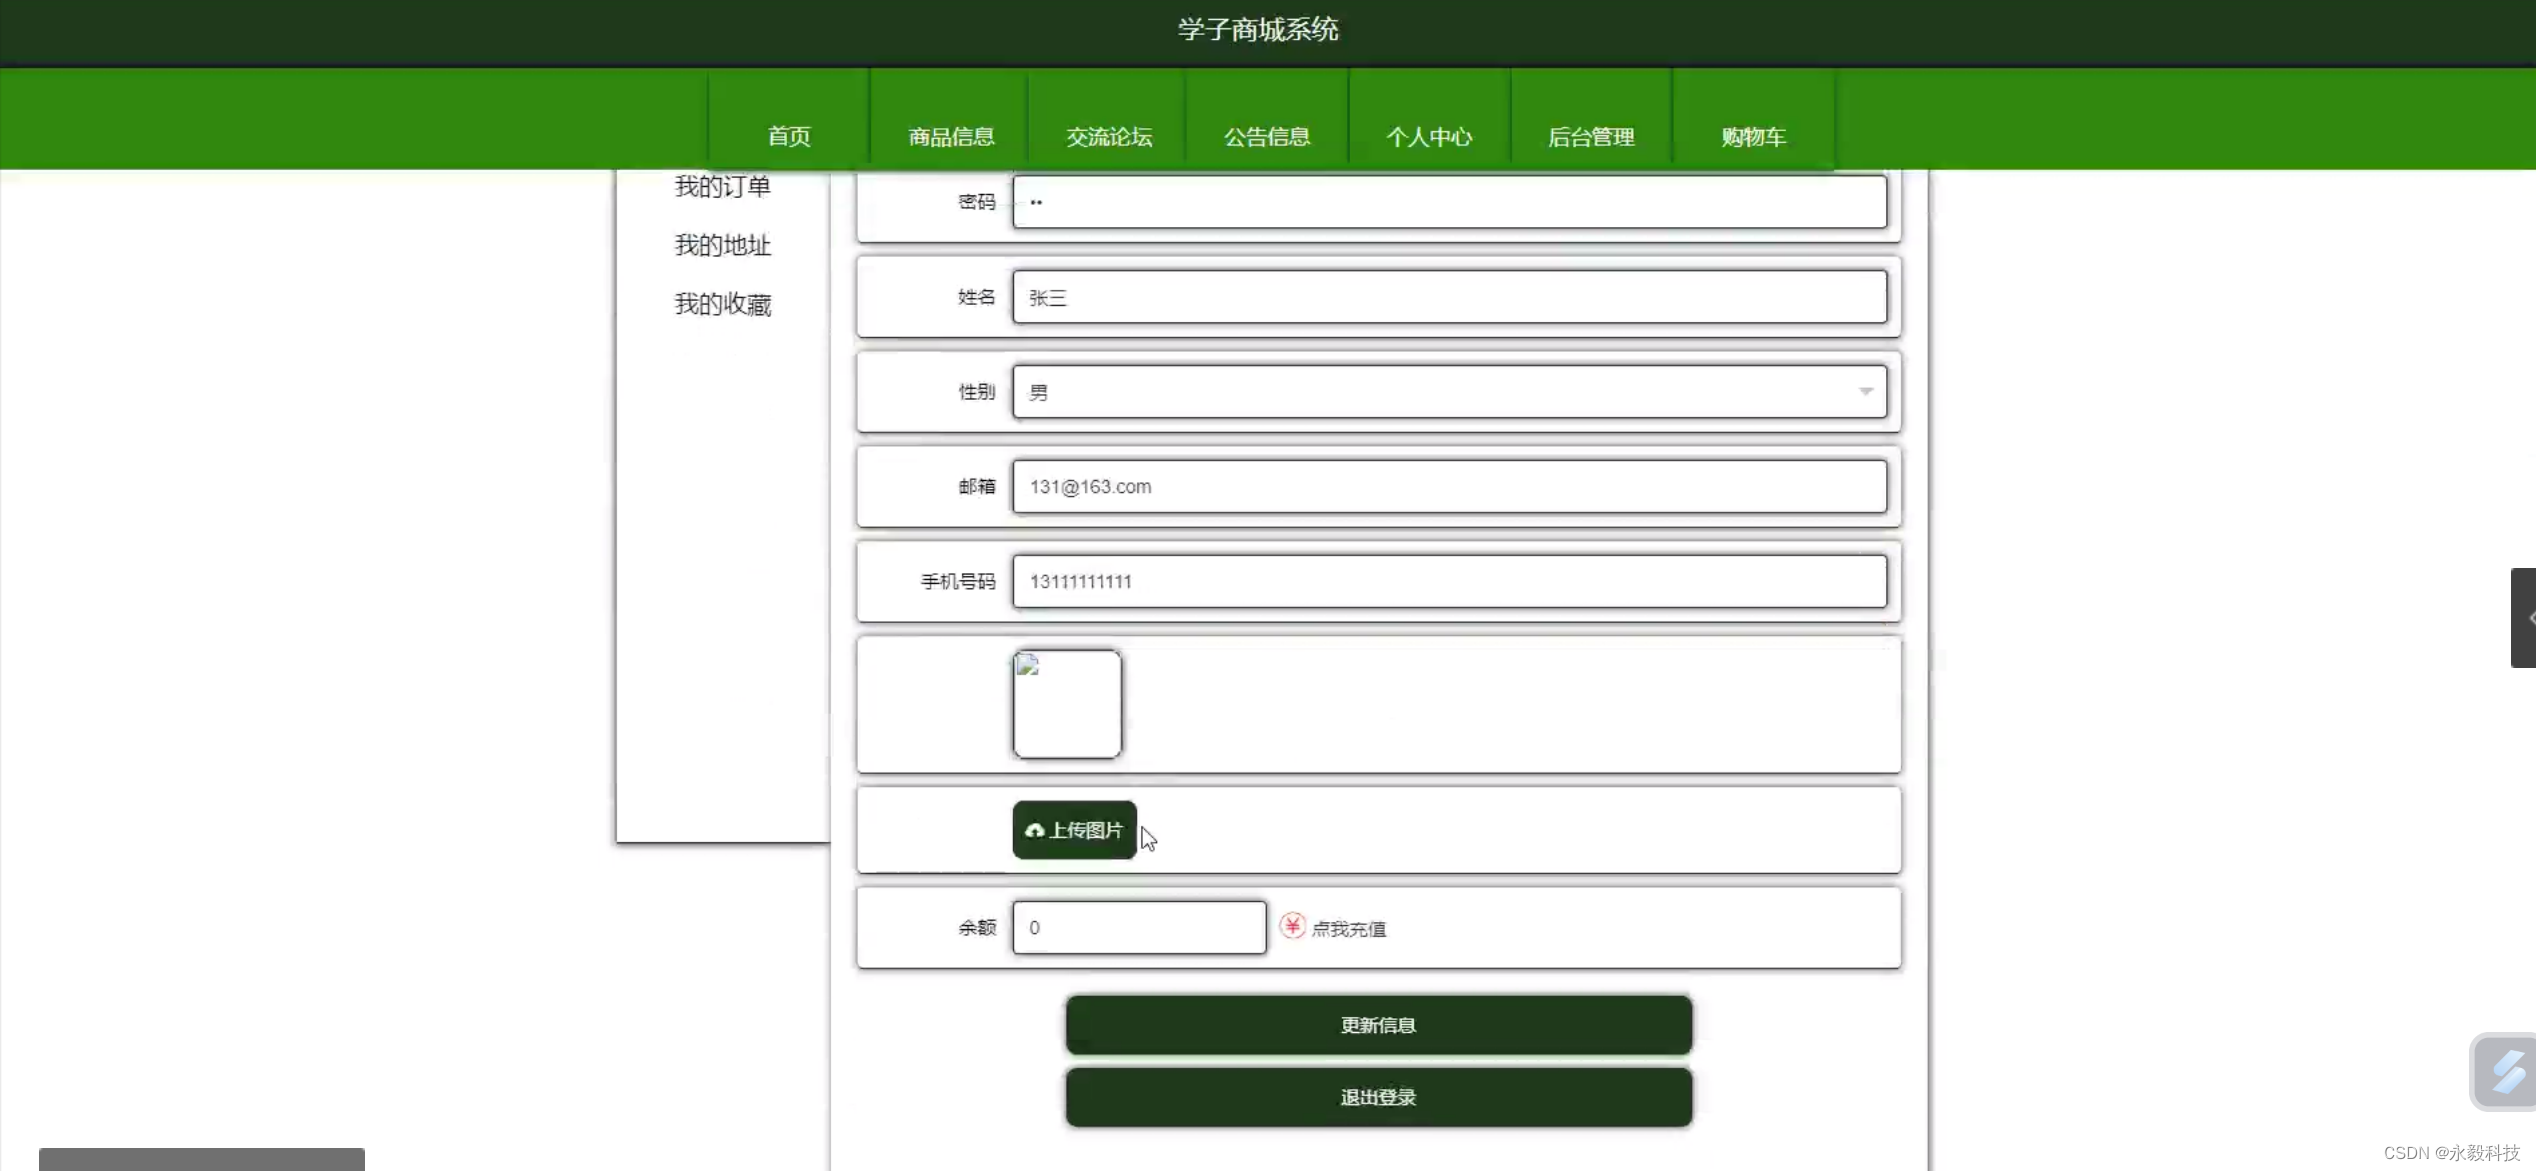Open 我的地址 in the sidebar
The width and height of the screenshot is (2536, 1171).
722,245
